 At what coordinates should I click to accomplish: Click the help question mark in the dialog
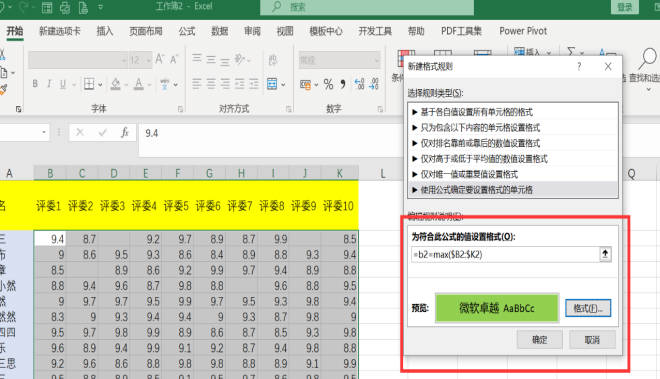pyautogui.click(x=579, y=66)
